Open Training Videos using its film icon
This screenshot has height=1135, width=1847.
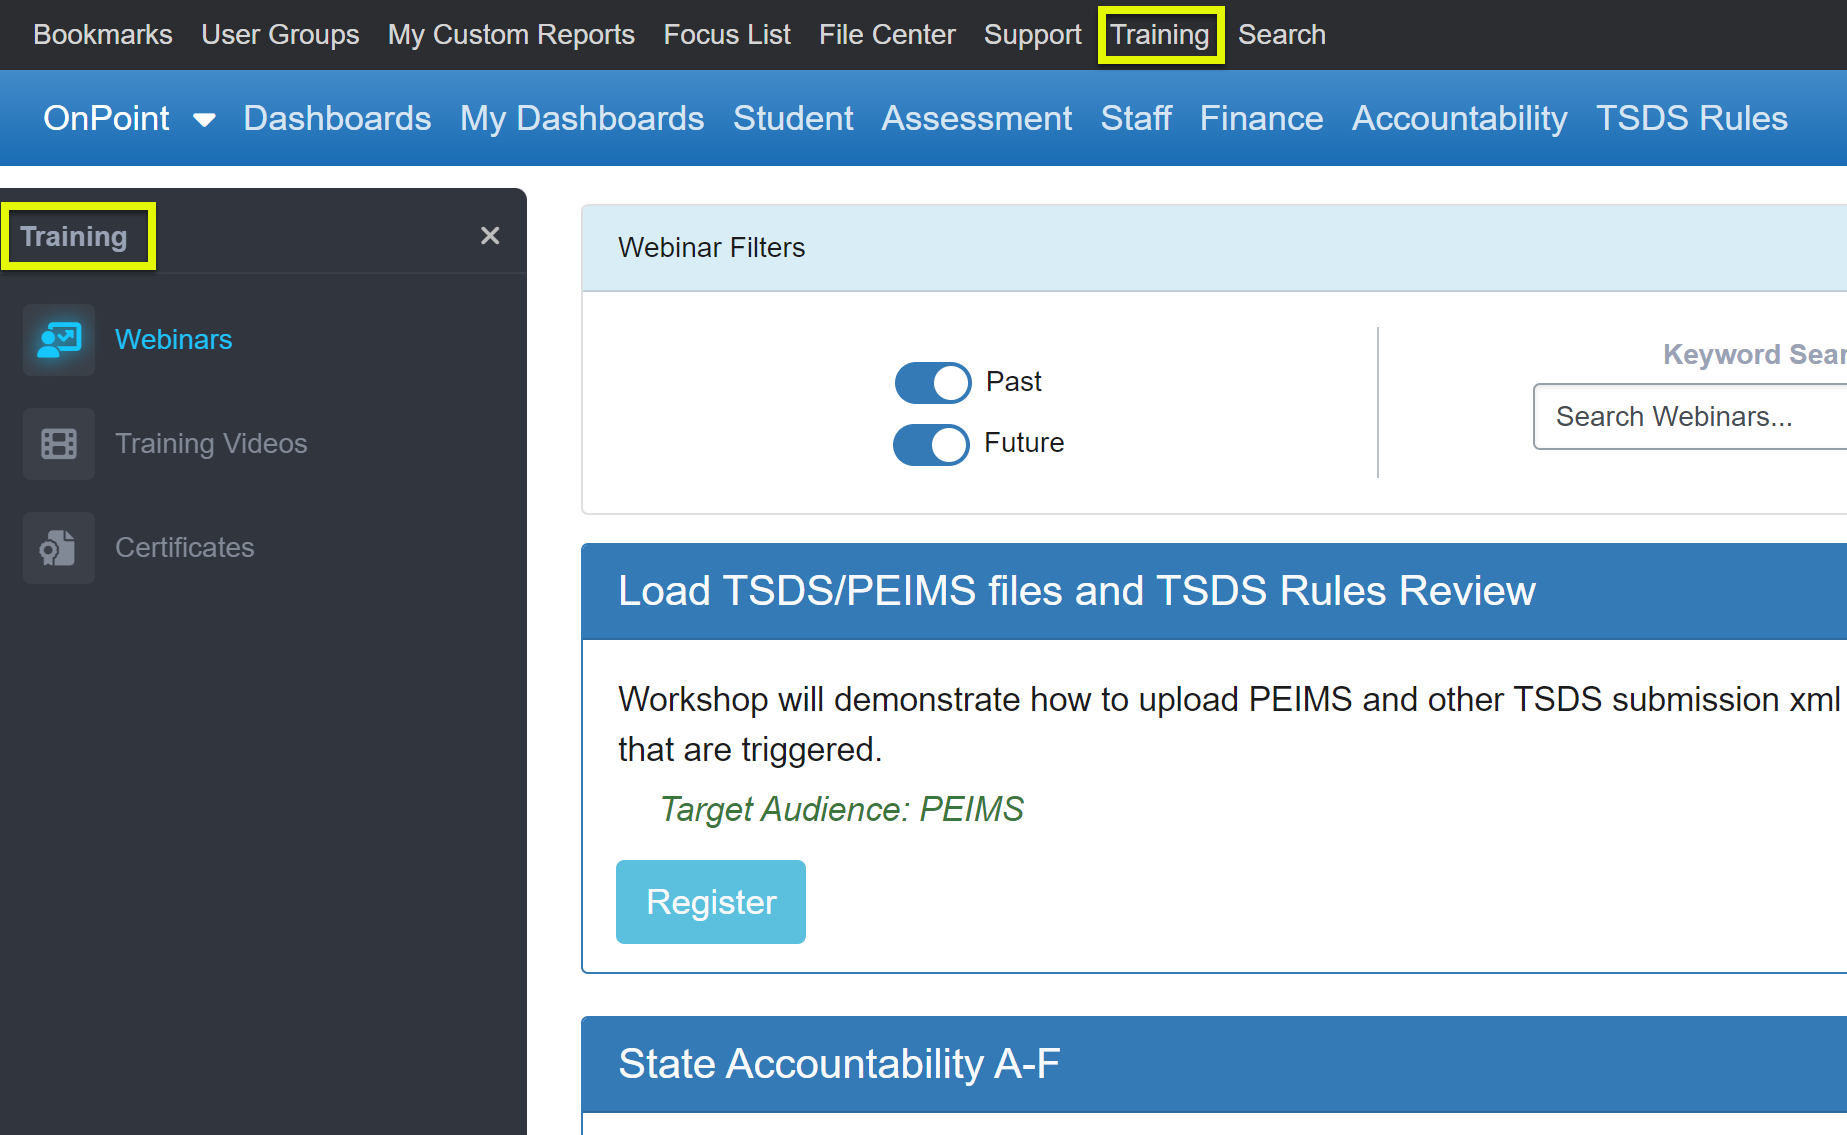tap(58, 443)
